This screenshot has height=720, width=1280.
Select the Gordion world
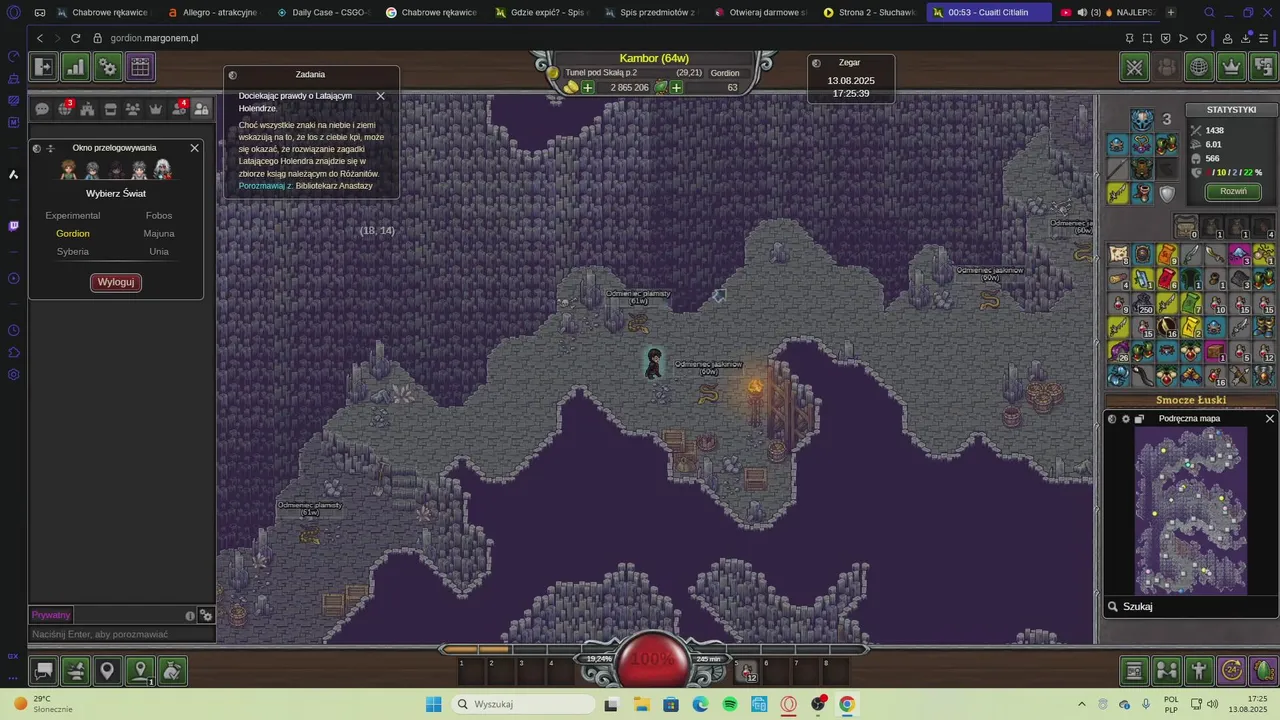73,234
